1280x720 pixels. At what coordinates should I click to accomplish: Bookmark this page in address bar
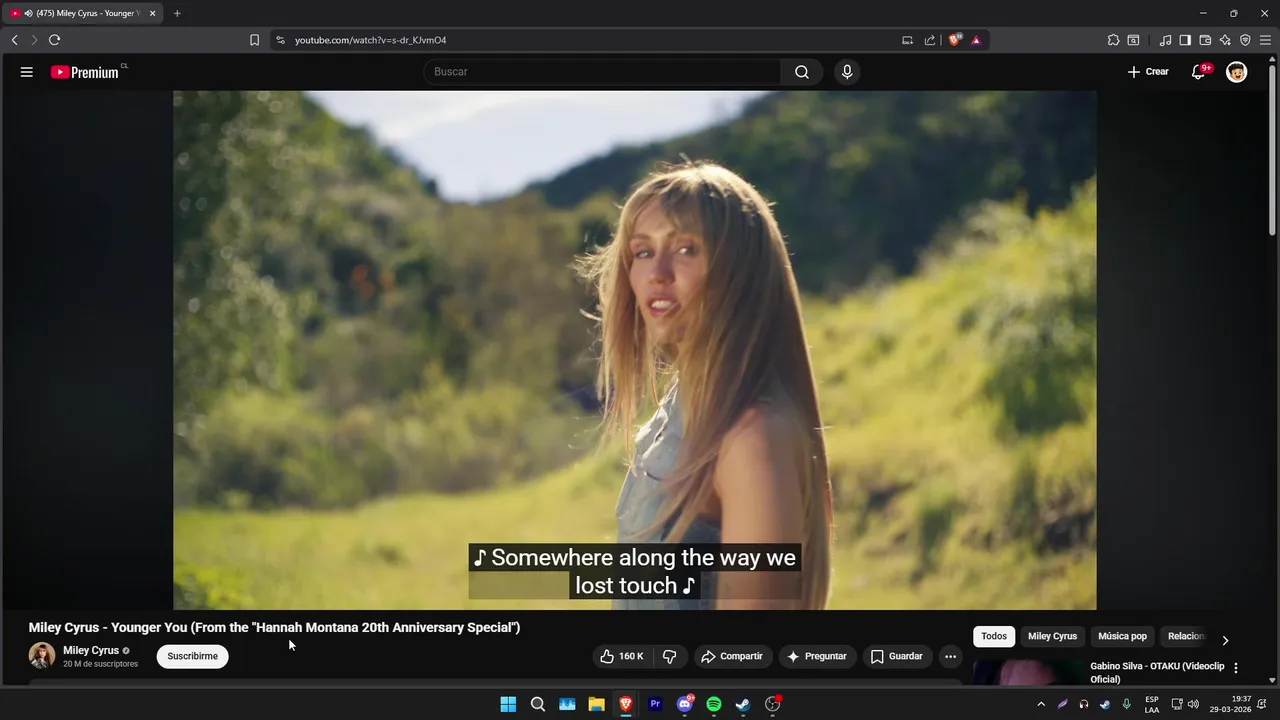coord(254,40)
